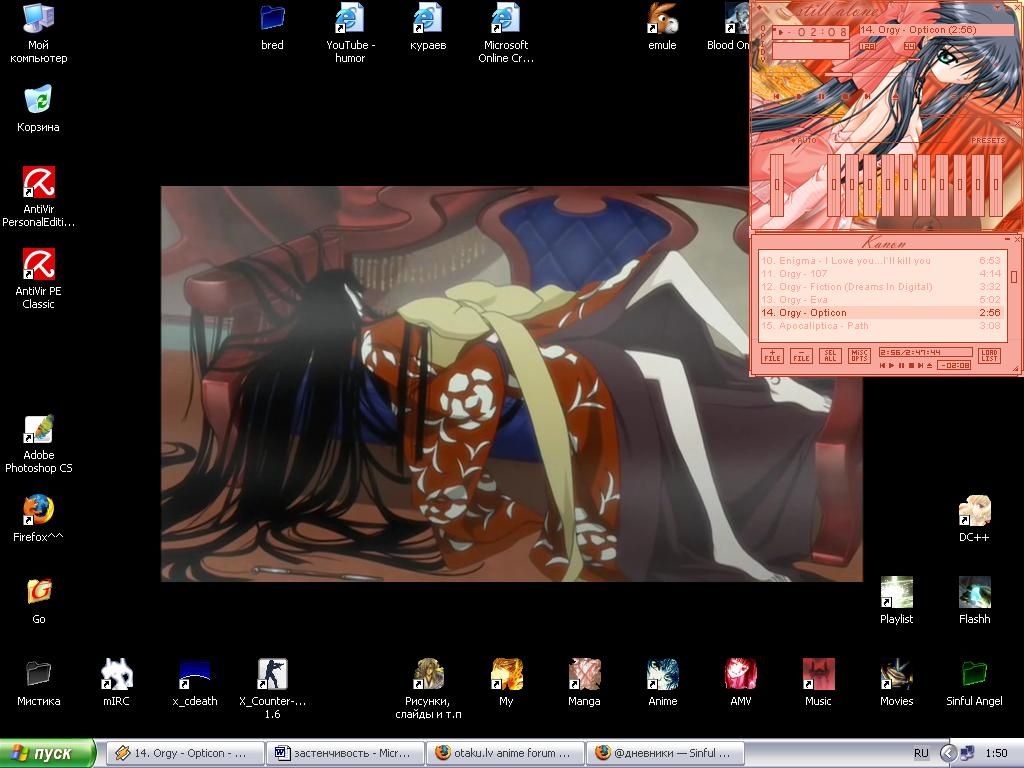Open the LOAD LIST playlist menu

pyautogui.click(x=989, y=356)
